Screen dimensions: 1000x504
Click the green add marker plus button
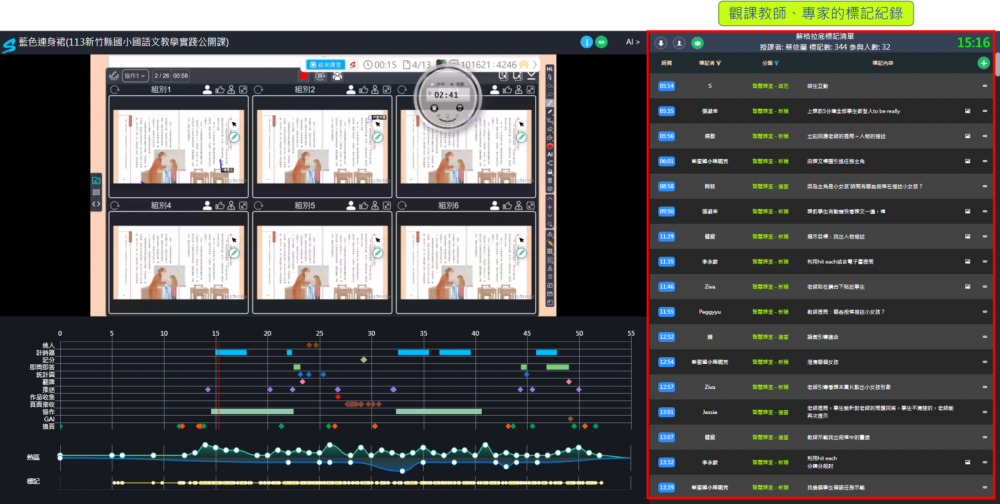click(983, 63)
